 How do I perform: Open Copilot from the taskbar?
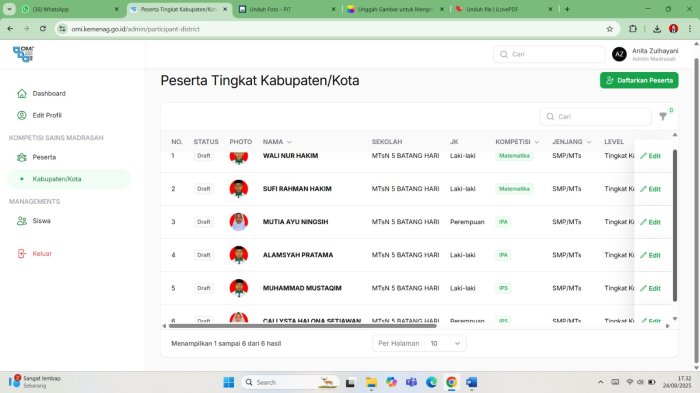coord(392,382)
